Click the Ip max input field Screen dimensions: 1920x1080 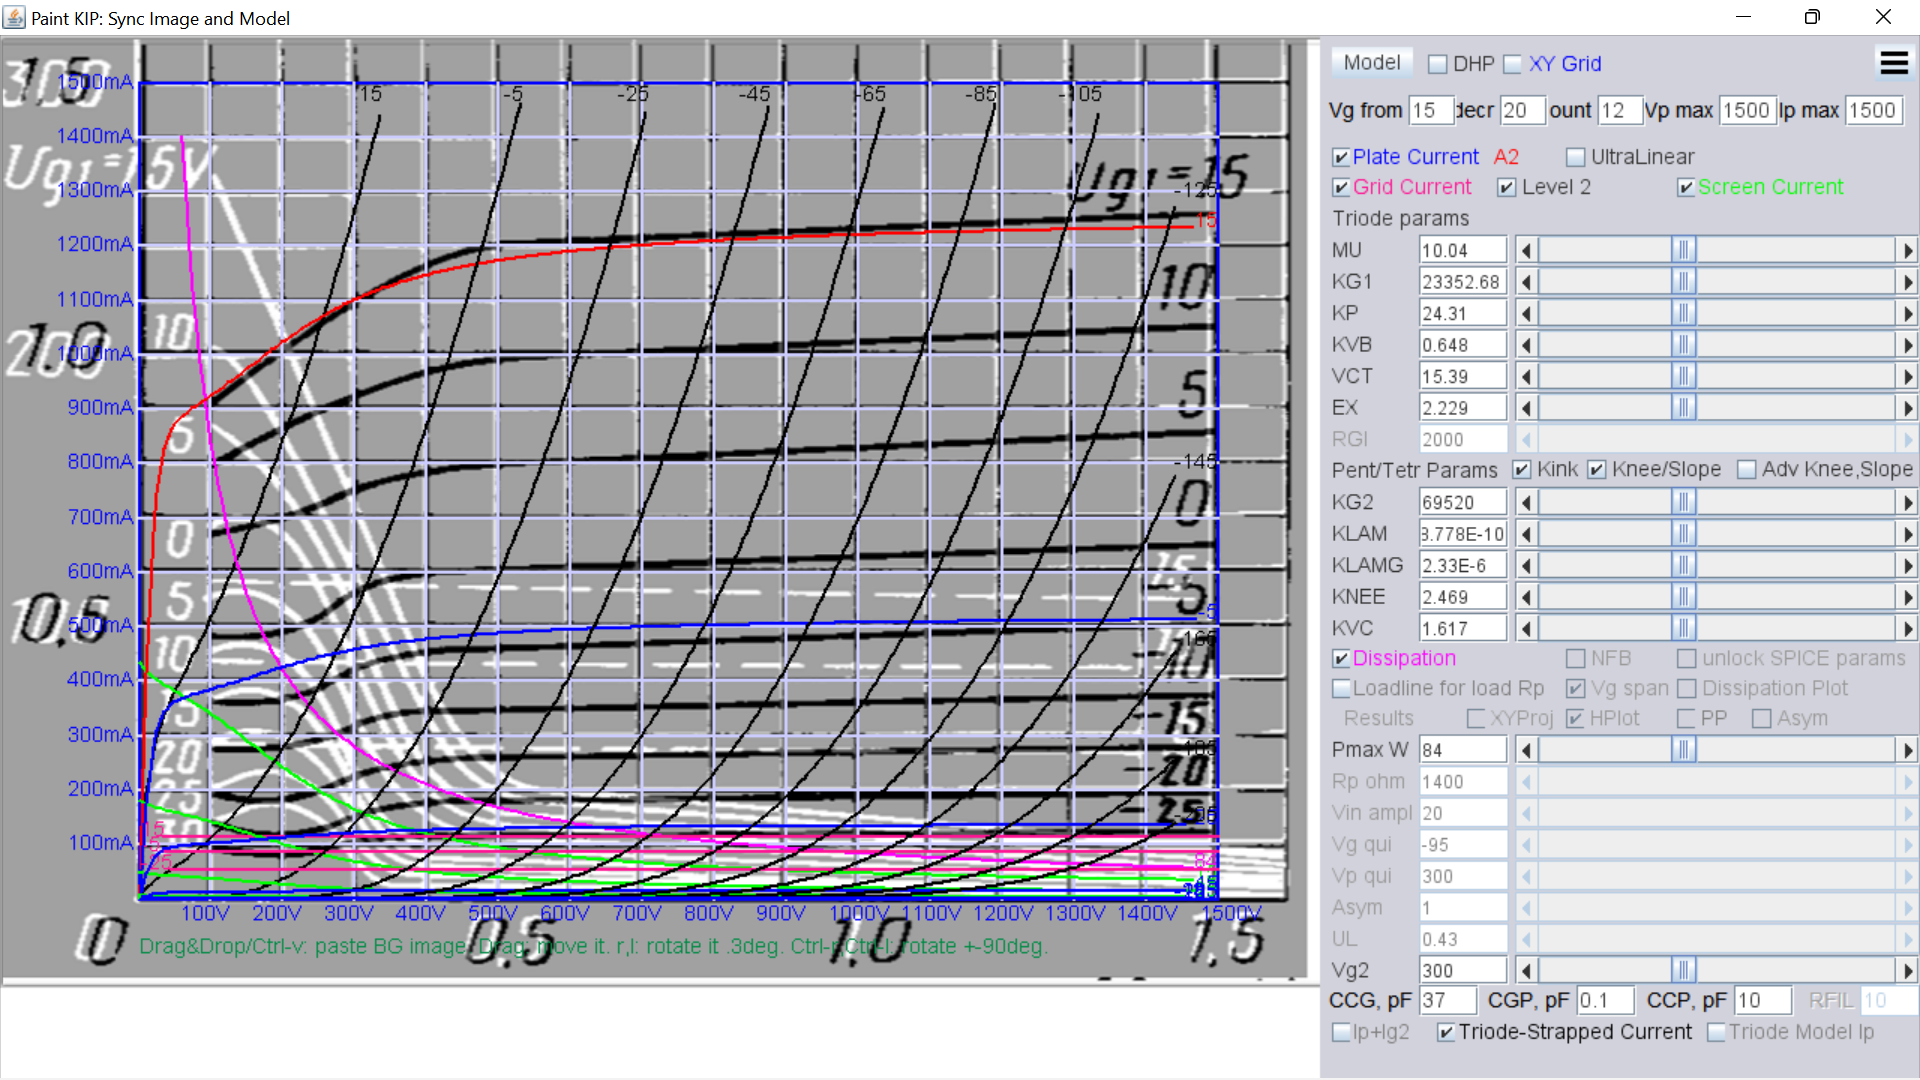[x=1873, y=110]
